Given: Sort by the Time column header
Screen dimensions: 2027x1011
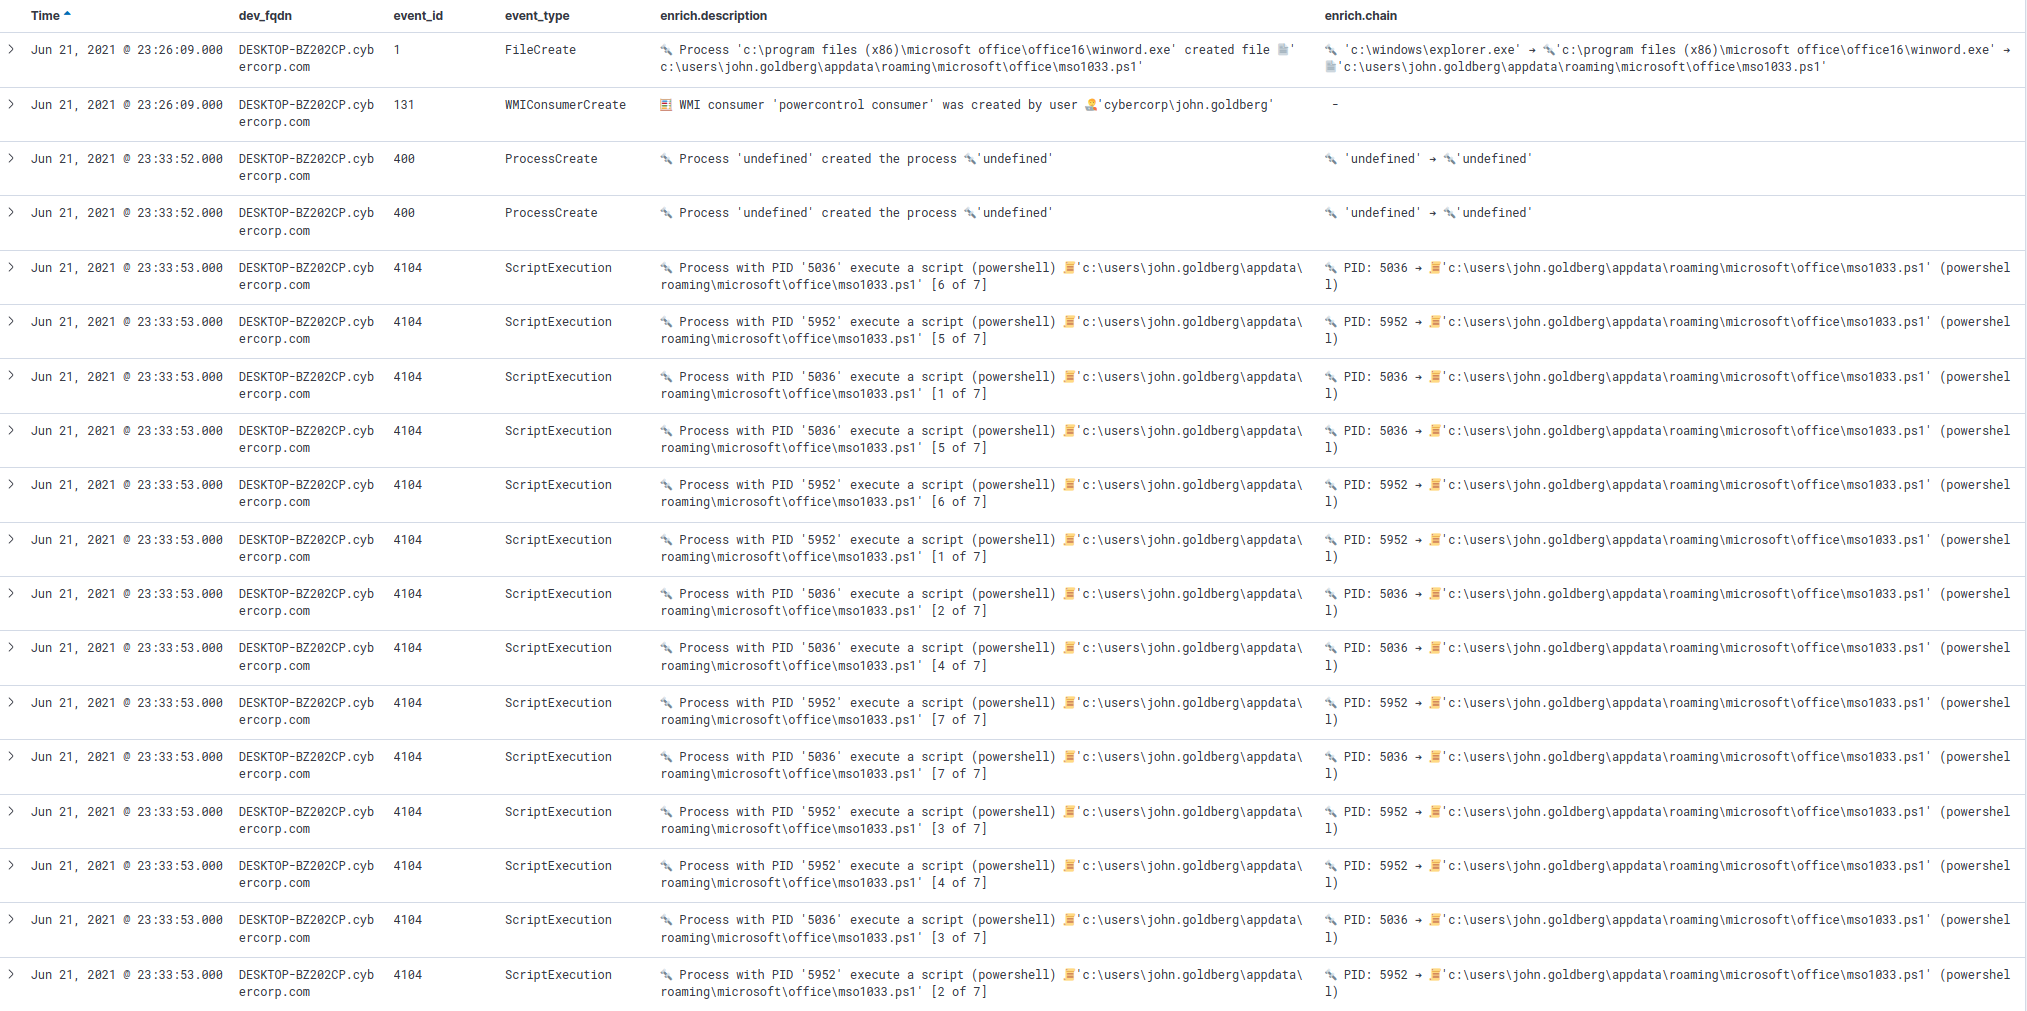Looking at the screenshot, I should point(45,16).
